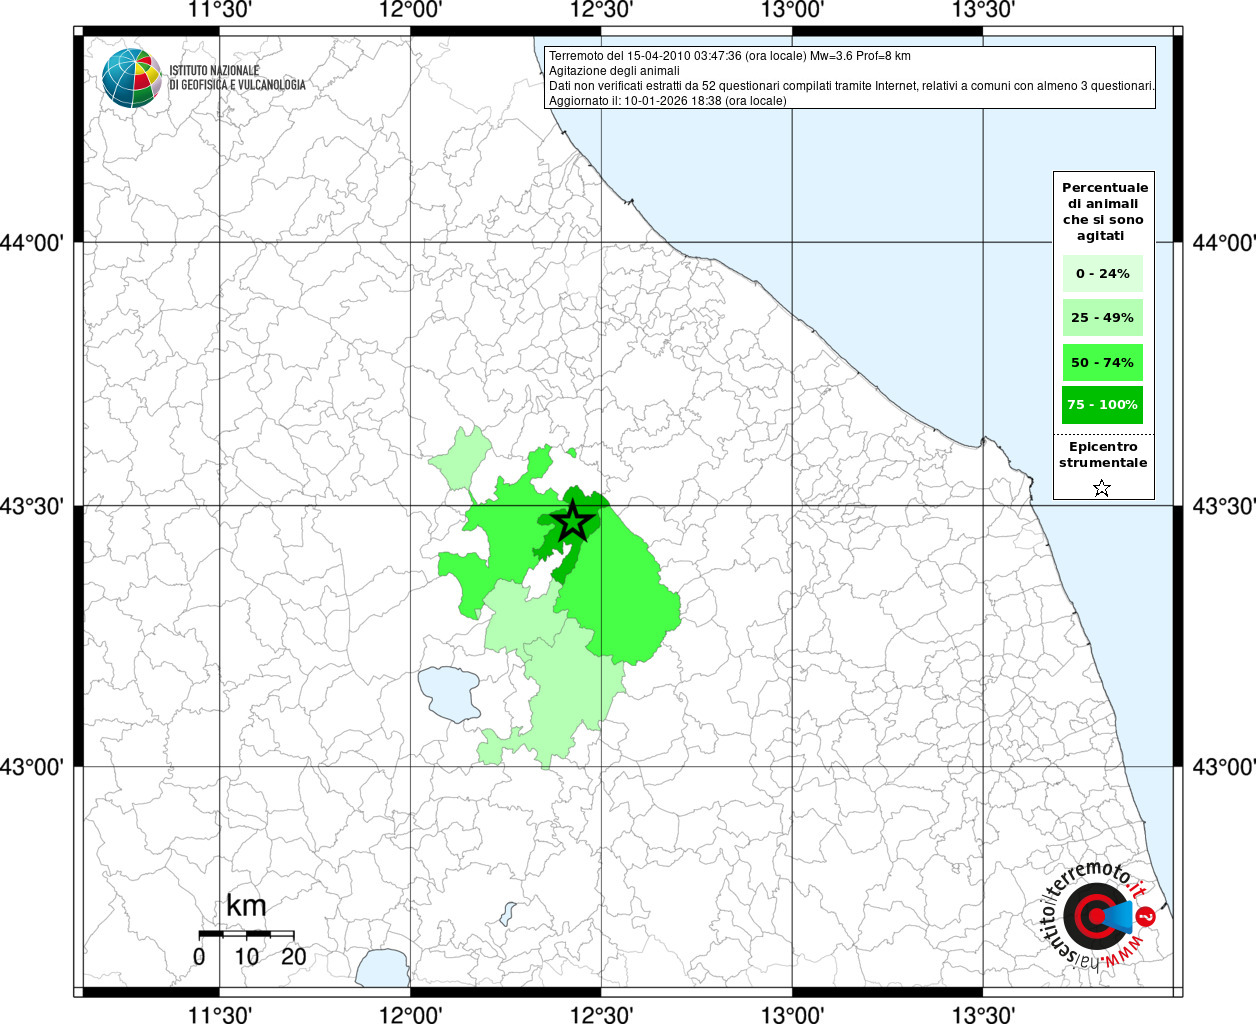This screenshot has width=1256, height=1024.
Task: Click the isolated light green area northwest of epicenter
Action: point(461,458)
